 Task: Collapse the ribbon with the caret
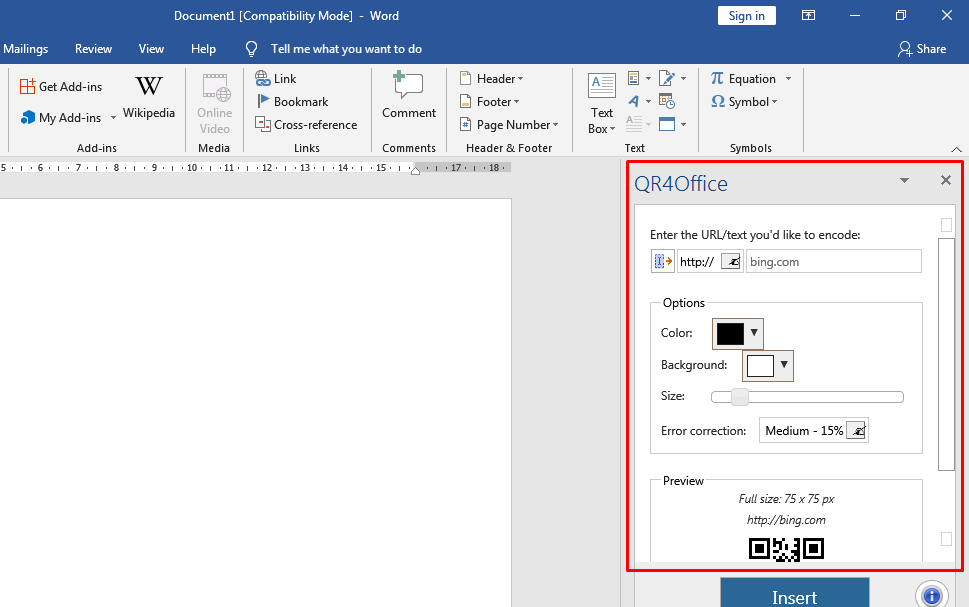point(956,149)
